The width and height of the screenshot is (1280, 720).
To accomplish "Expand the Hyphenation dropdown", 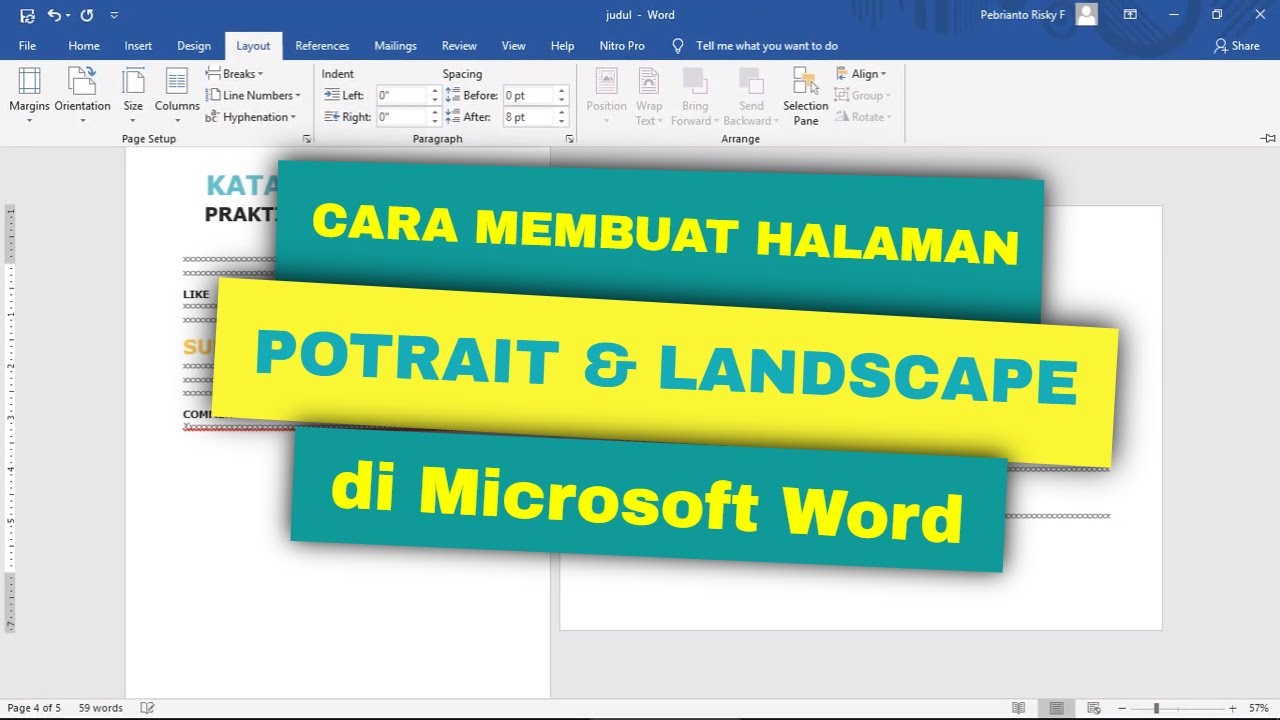I will click(x=250, y=117).
